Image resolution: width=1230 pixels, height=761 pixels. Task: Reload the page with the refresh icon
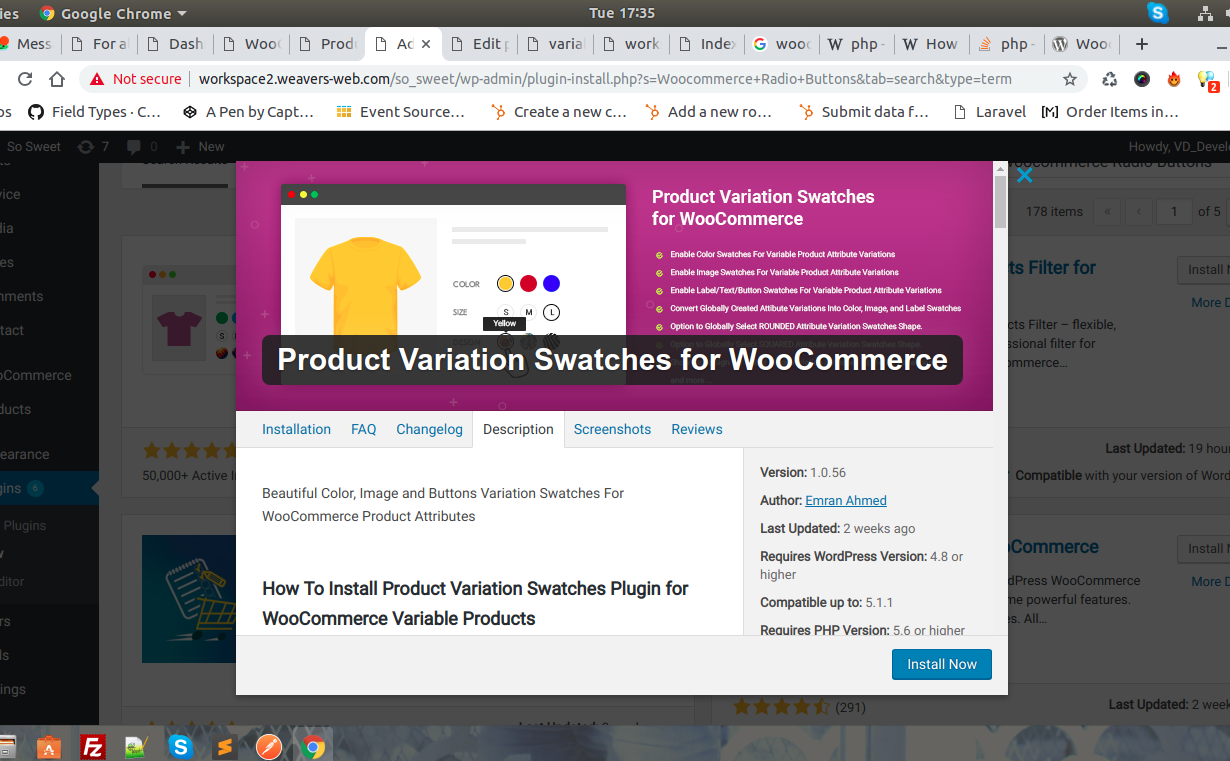(x=25, y=79)
